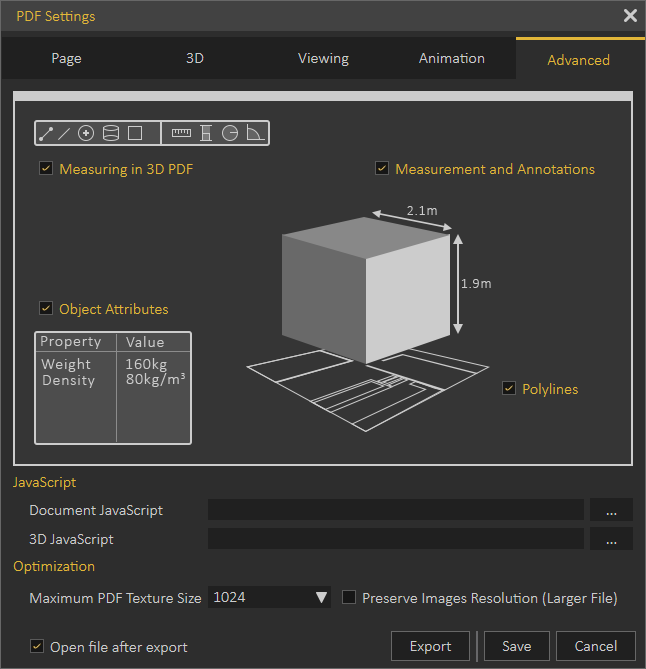The width and height of the screenshot is (646, 669).
Task: Click the circle center plus icon
Action: click(86, 133)
